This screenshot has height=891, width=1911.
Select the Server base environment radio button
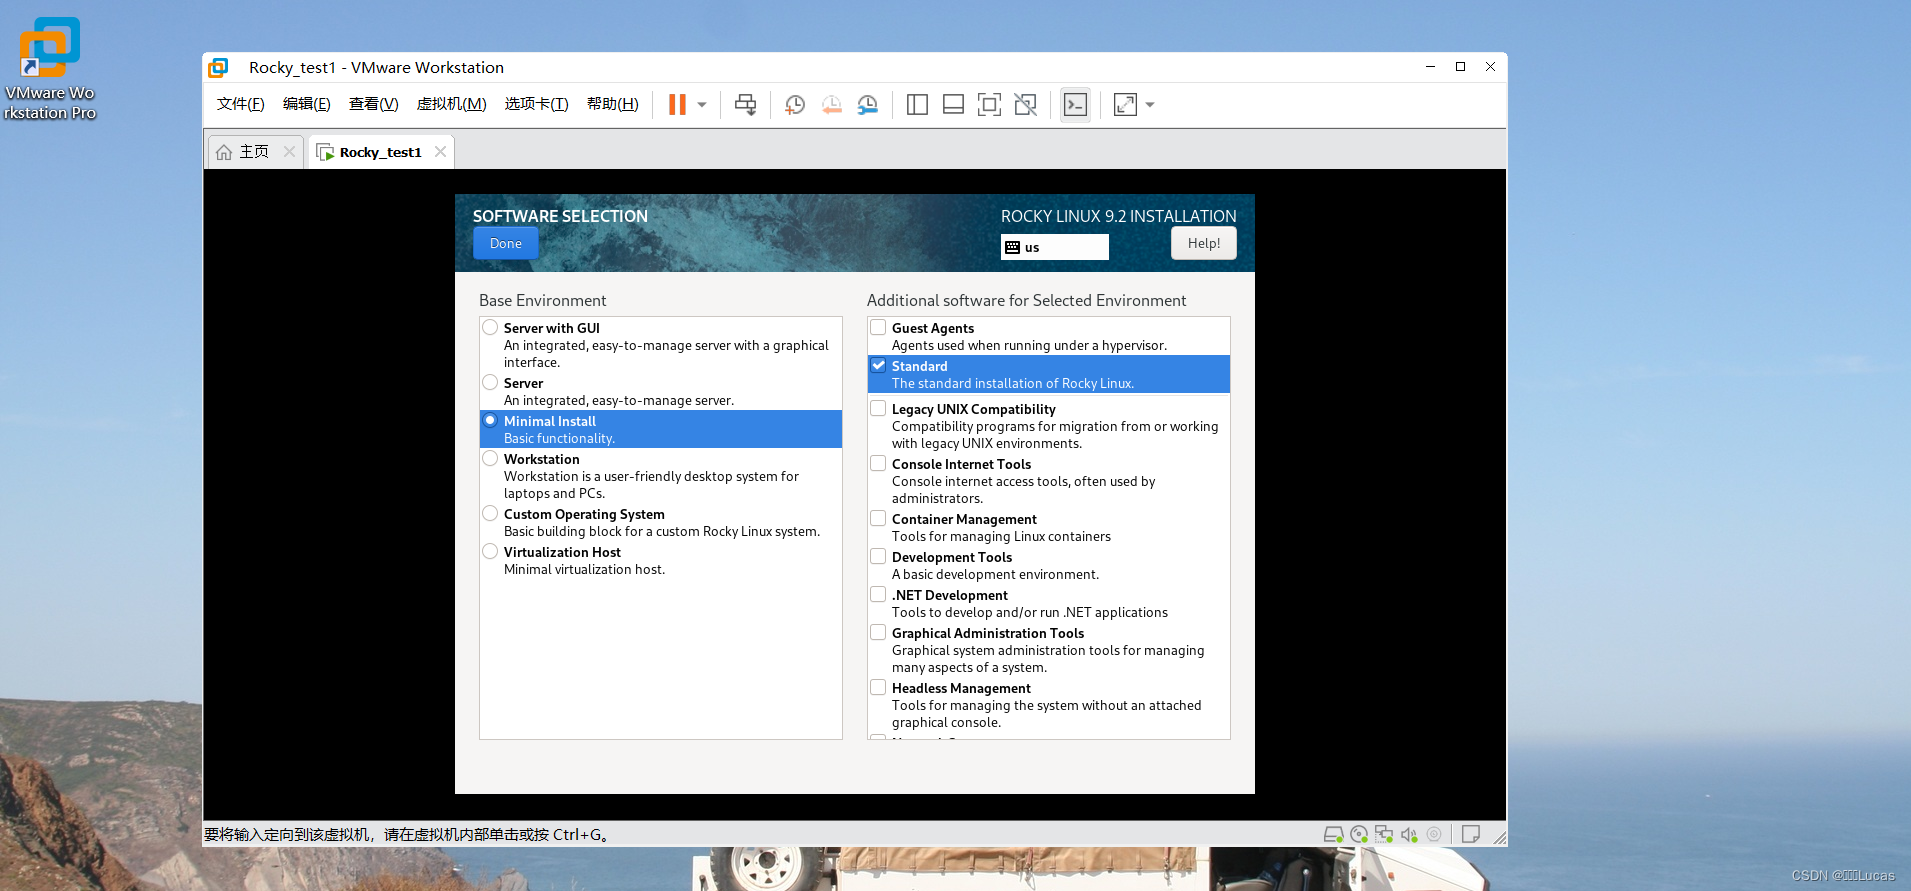point(490,382)
